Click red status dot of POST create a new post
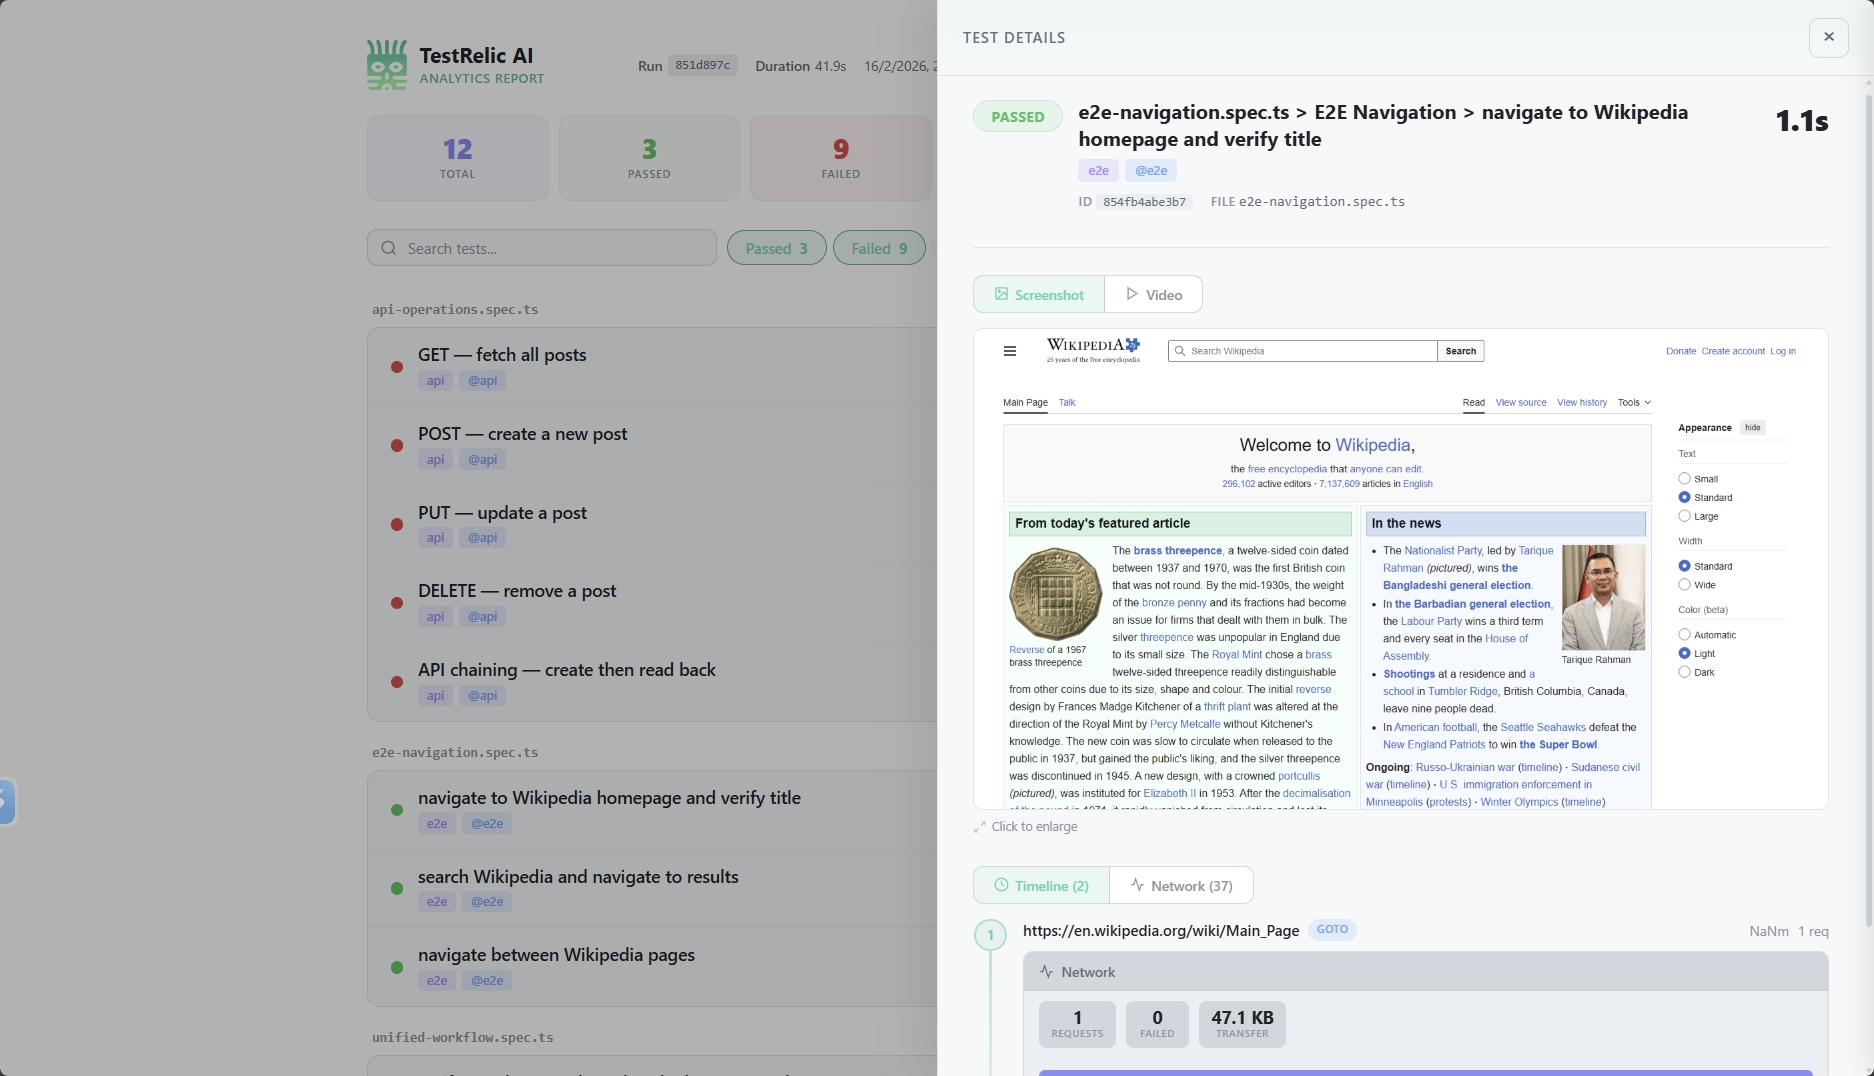 coord(397,446)
